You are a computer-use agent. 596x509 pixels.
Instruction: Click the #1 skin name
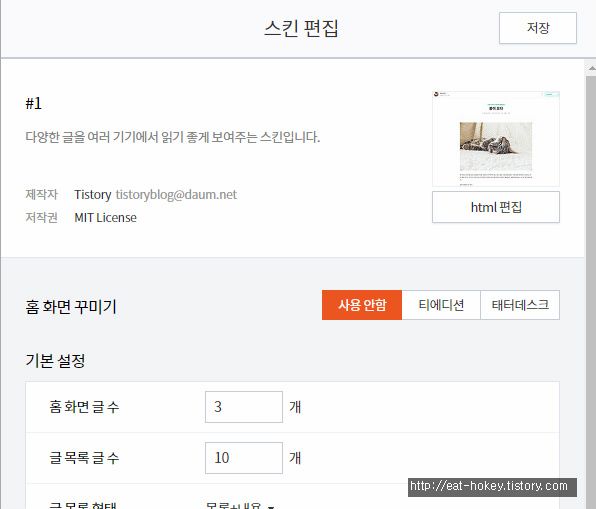point(33,103)
